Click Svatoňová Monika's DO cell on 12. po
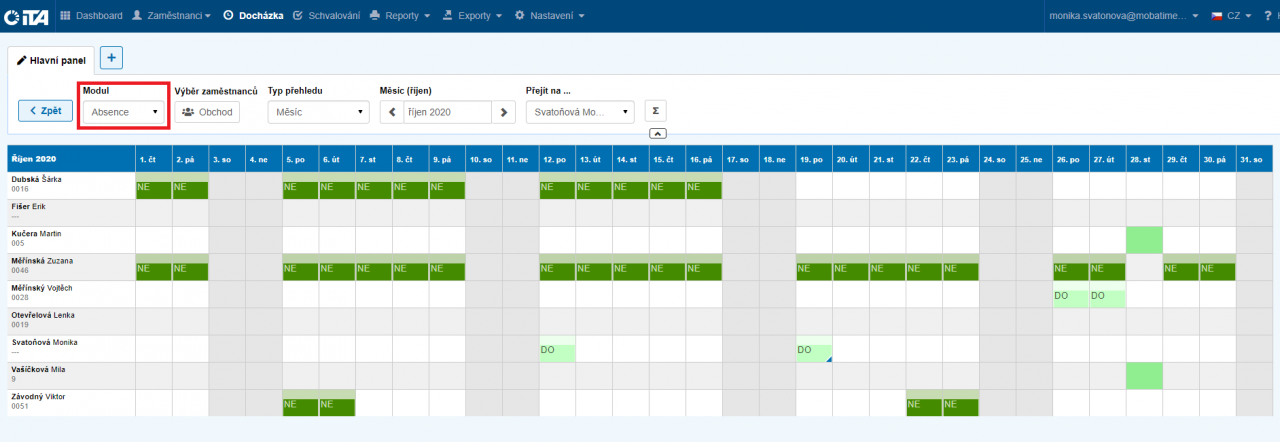1280x442 pixels. point(557,351)
